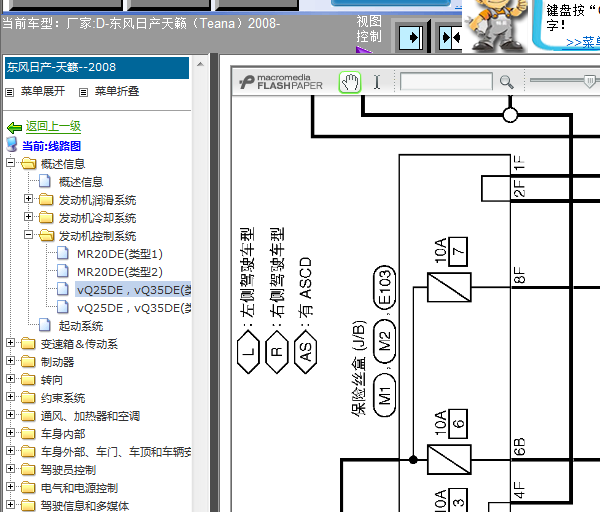
Task: Click the 驾驶员控制 folder icon
Action: pyautogui.click(x=28, y=470)
